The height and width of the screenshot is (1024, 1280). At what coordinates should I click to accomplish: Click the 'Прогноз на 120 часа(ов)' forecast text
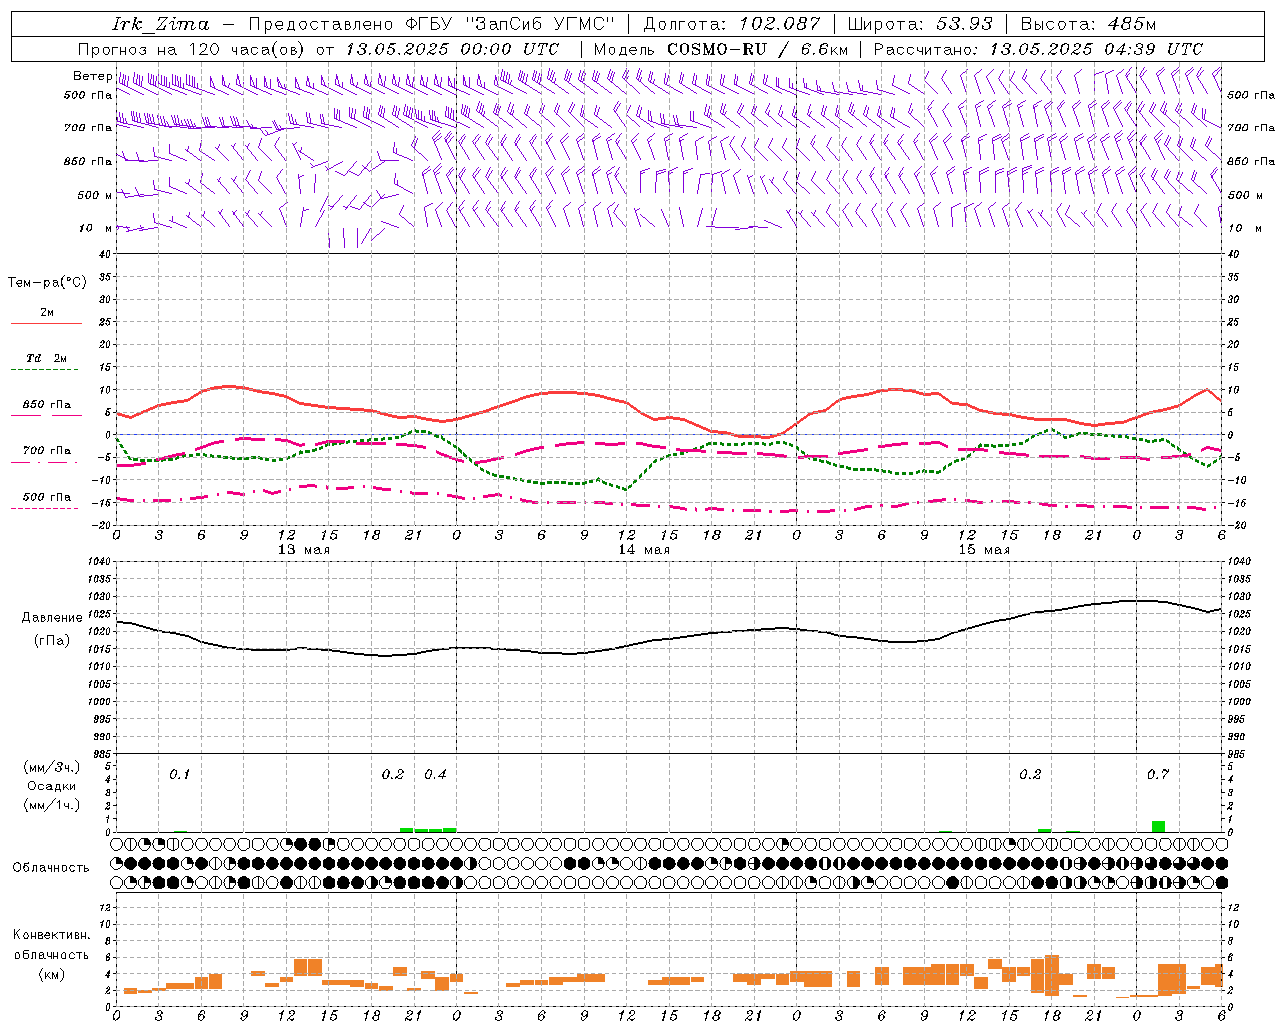192,49
